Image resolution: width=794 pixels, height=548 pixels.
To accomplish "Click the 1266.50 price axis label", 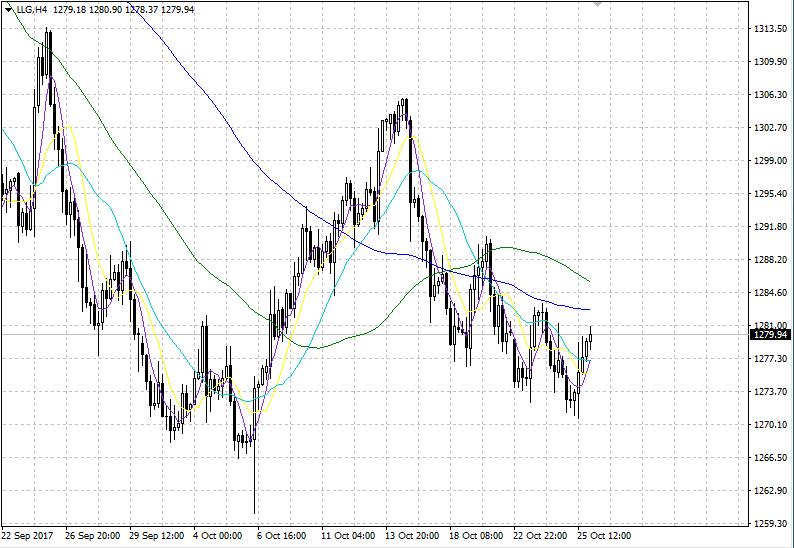I will (770, 457).
